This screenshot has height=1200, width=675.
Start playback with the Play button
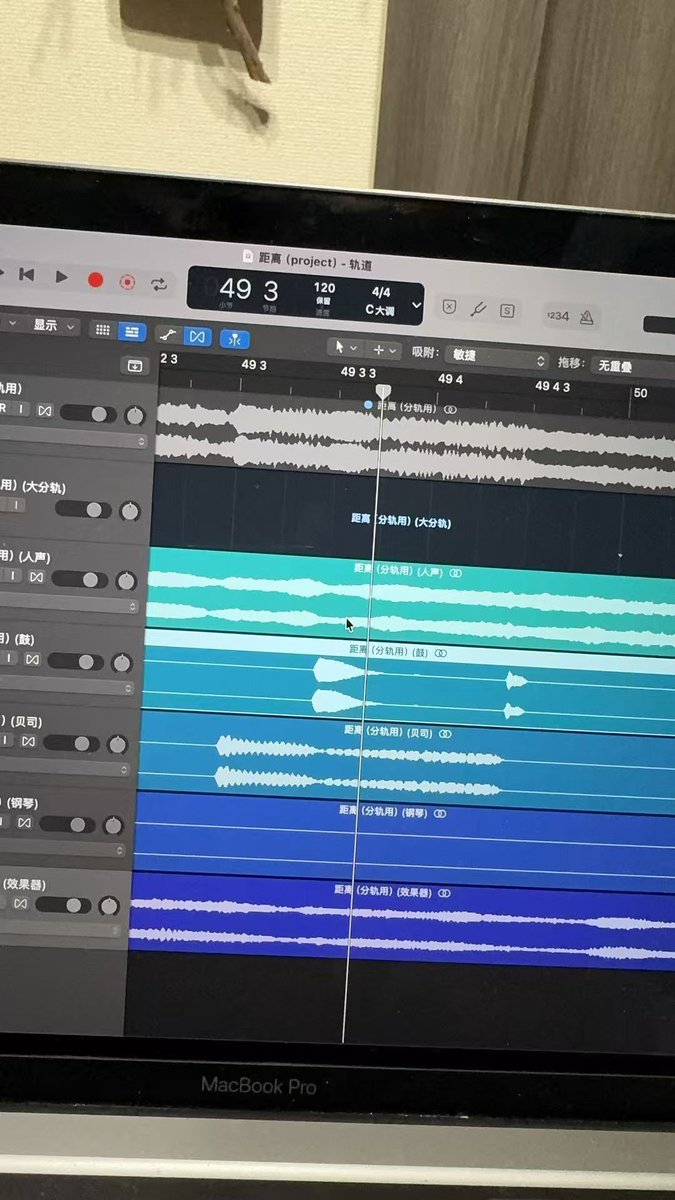coord(61,277)
